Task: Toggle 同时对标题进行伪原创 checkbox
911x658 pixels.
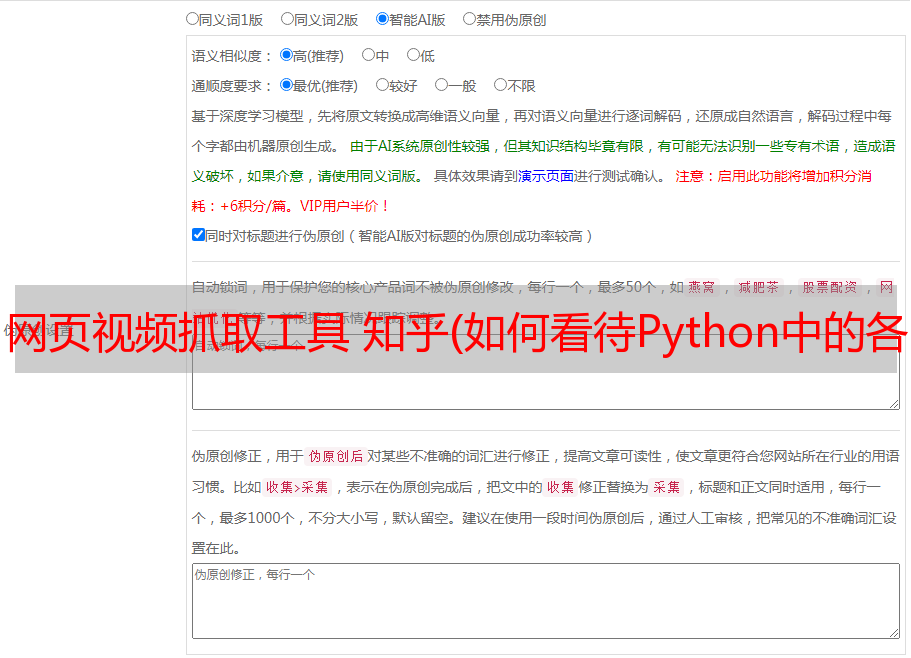Action: [x=198, y=235]
